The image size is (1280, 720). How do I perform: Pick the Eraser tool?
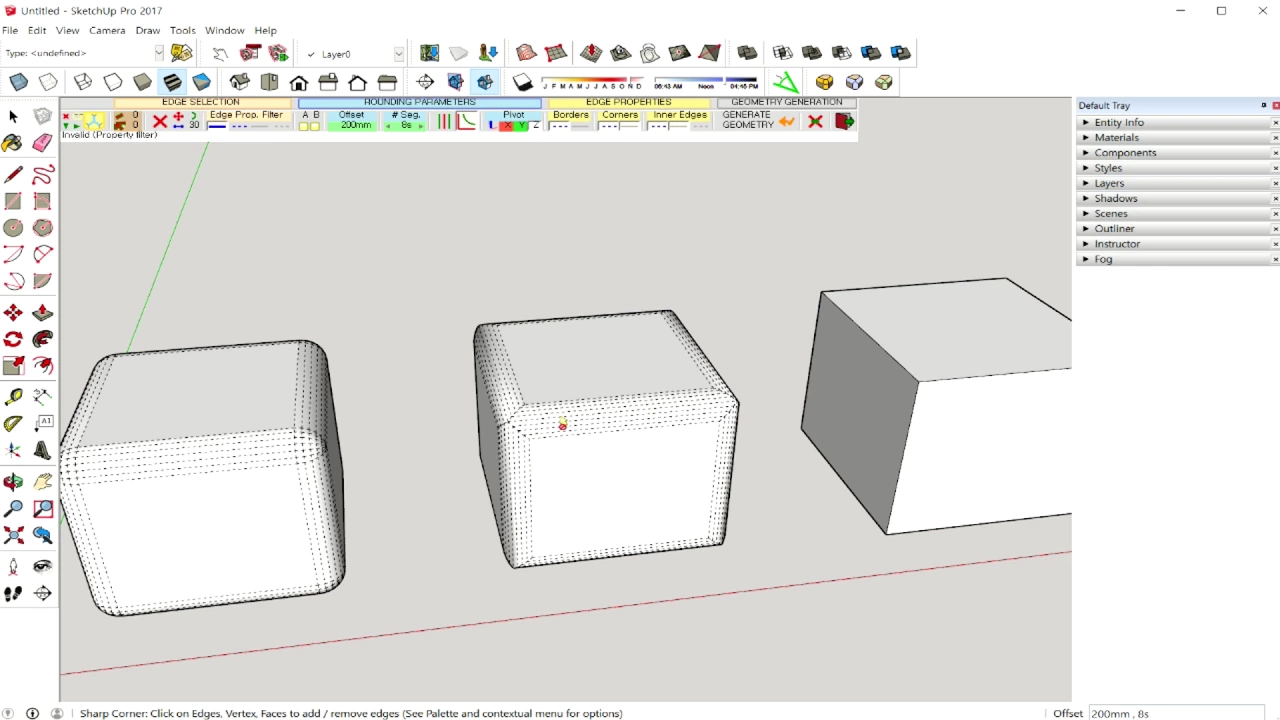tap(42, 144)
